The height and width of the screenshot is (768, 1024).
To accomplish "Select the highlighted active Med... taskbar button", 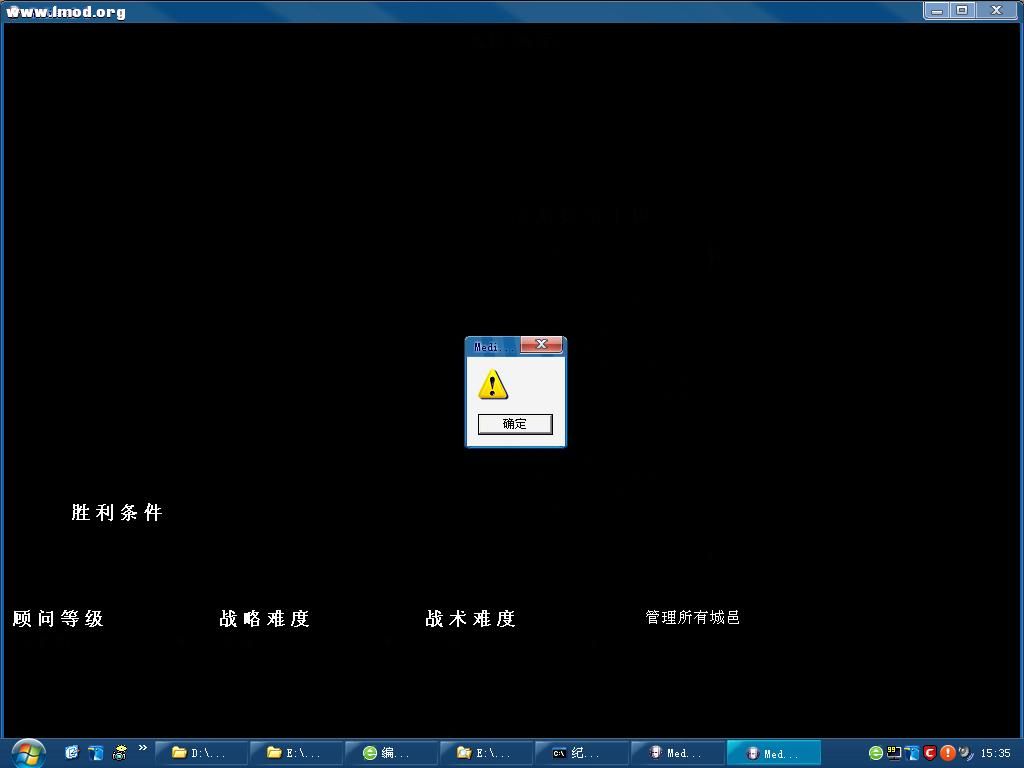I will pos(773,753).
